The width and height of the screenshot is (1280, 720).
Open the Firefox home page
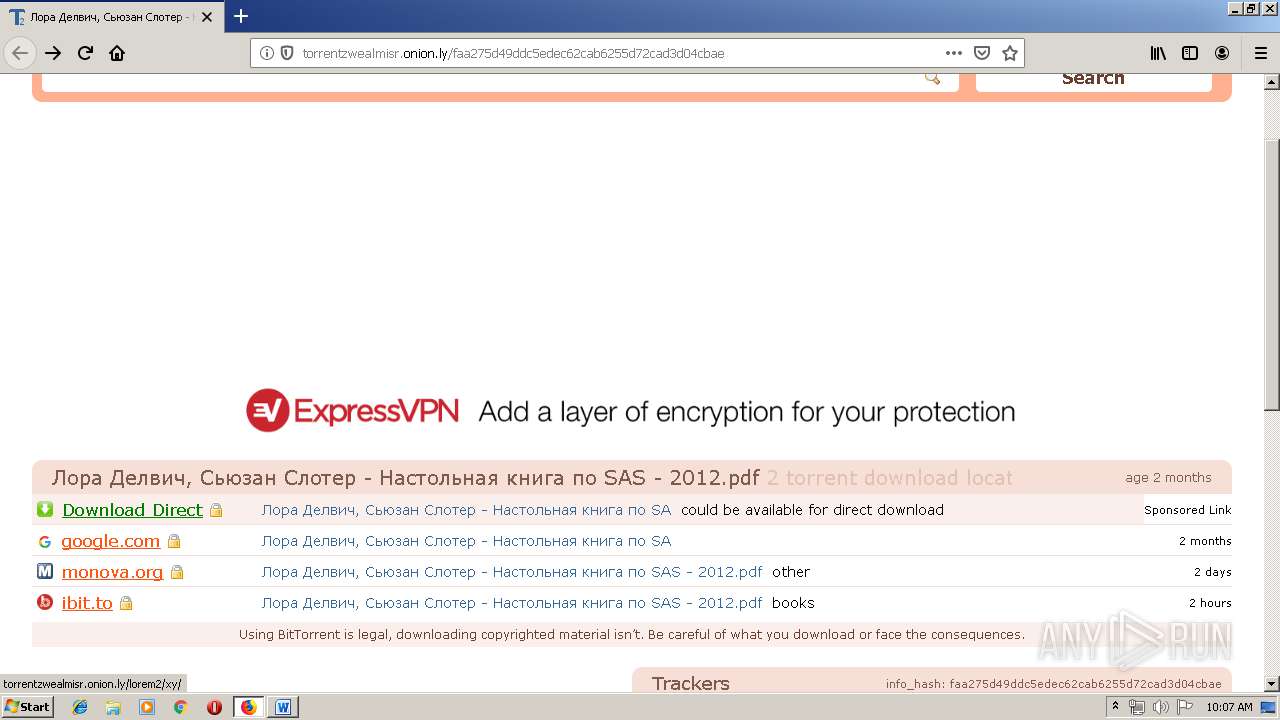coord(117,53)
